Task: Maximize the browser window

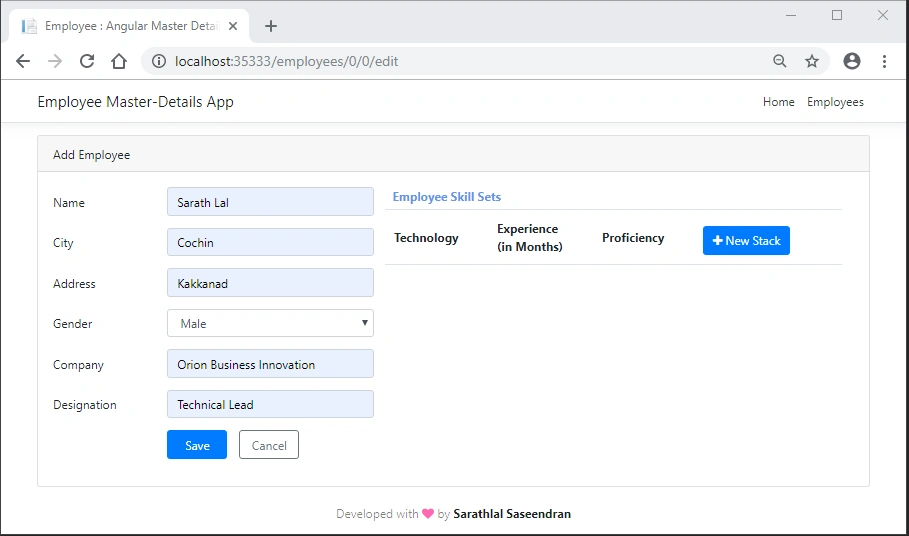Action: (x=837, y=15)
